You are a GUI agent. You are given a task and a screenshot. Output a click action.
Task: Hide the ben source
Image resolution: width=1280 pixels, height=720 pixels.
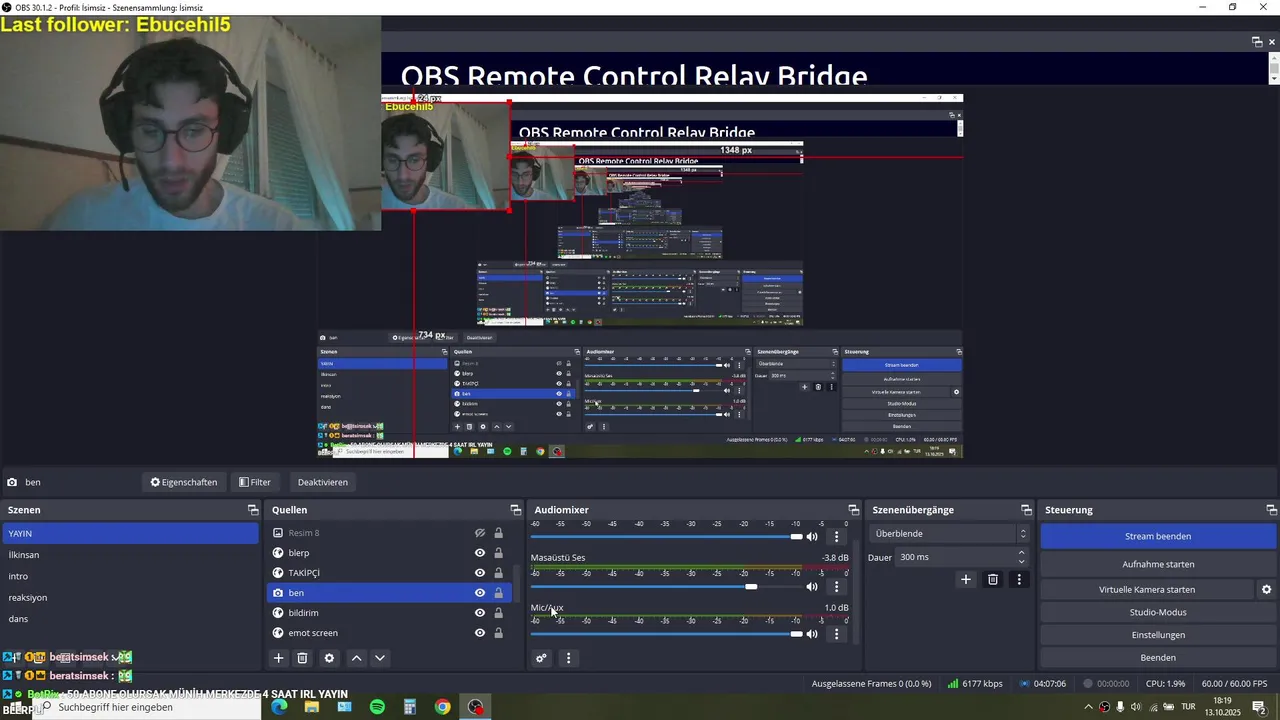pyautogui.click(x=480, y=593)
